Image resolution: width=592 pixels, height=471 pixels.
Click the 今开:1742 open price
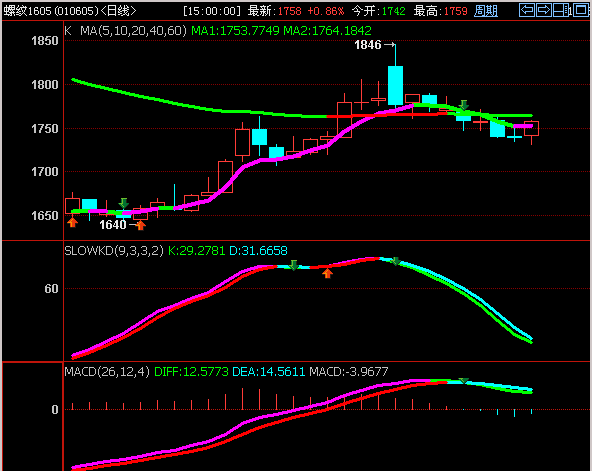(378, 11)
